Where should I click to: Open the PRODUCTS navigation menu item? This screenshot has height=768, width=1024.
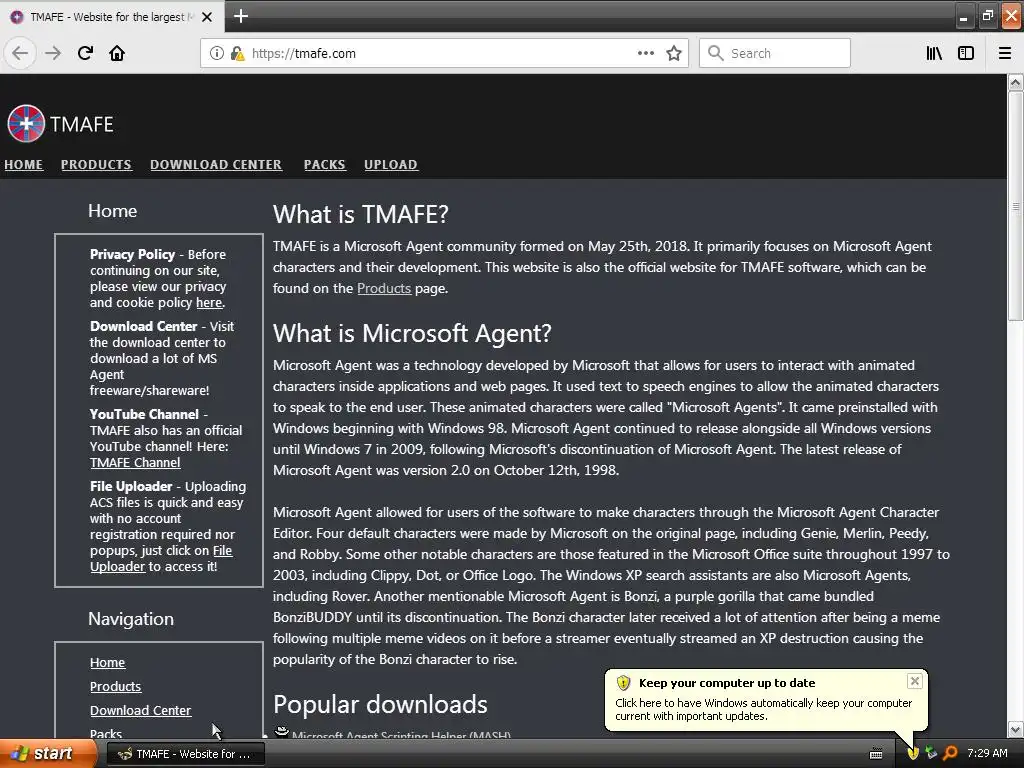96,165
